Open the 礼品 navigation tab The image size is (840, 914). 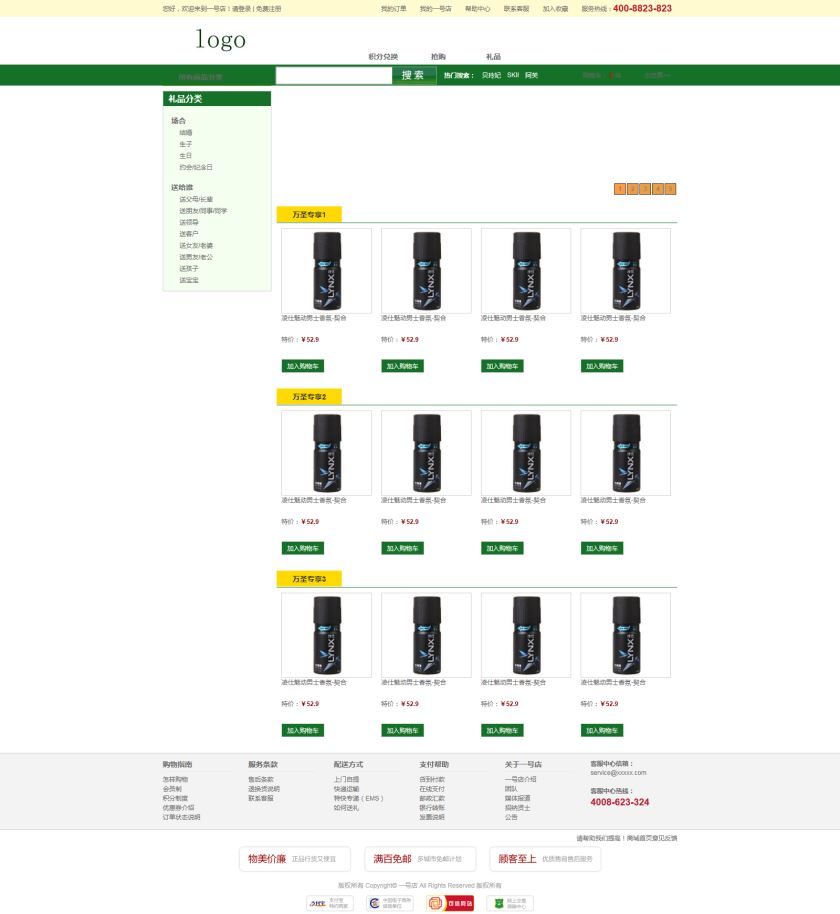pos(493,57)
